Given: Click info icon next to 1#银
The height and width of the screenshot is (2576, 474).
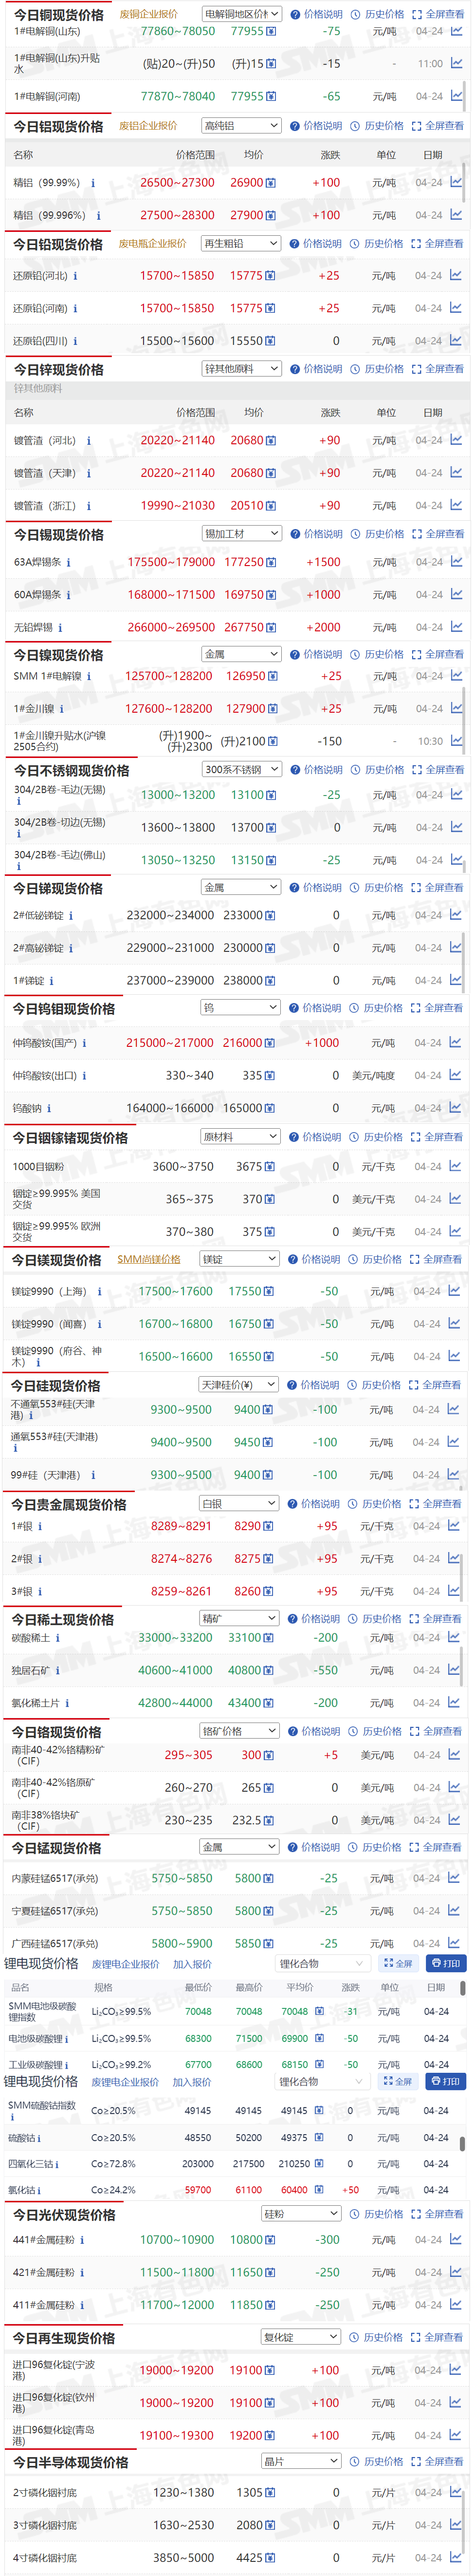Looking at the screenshot, I should [x=41, y=1526].
